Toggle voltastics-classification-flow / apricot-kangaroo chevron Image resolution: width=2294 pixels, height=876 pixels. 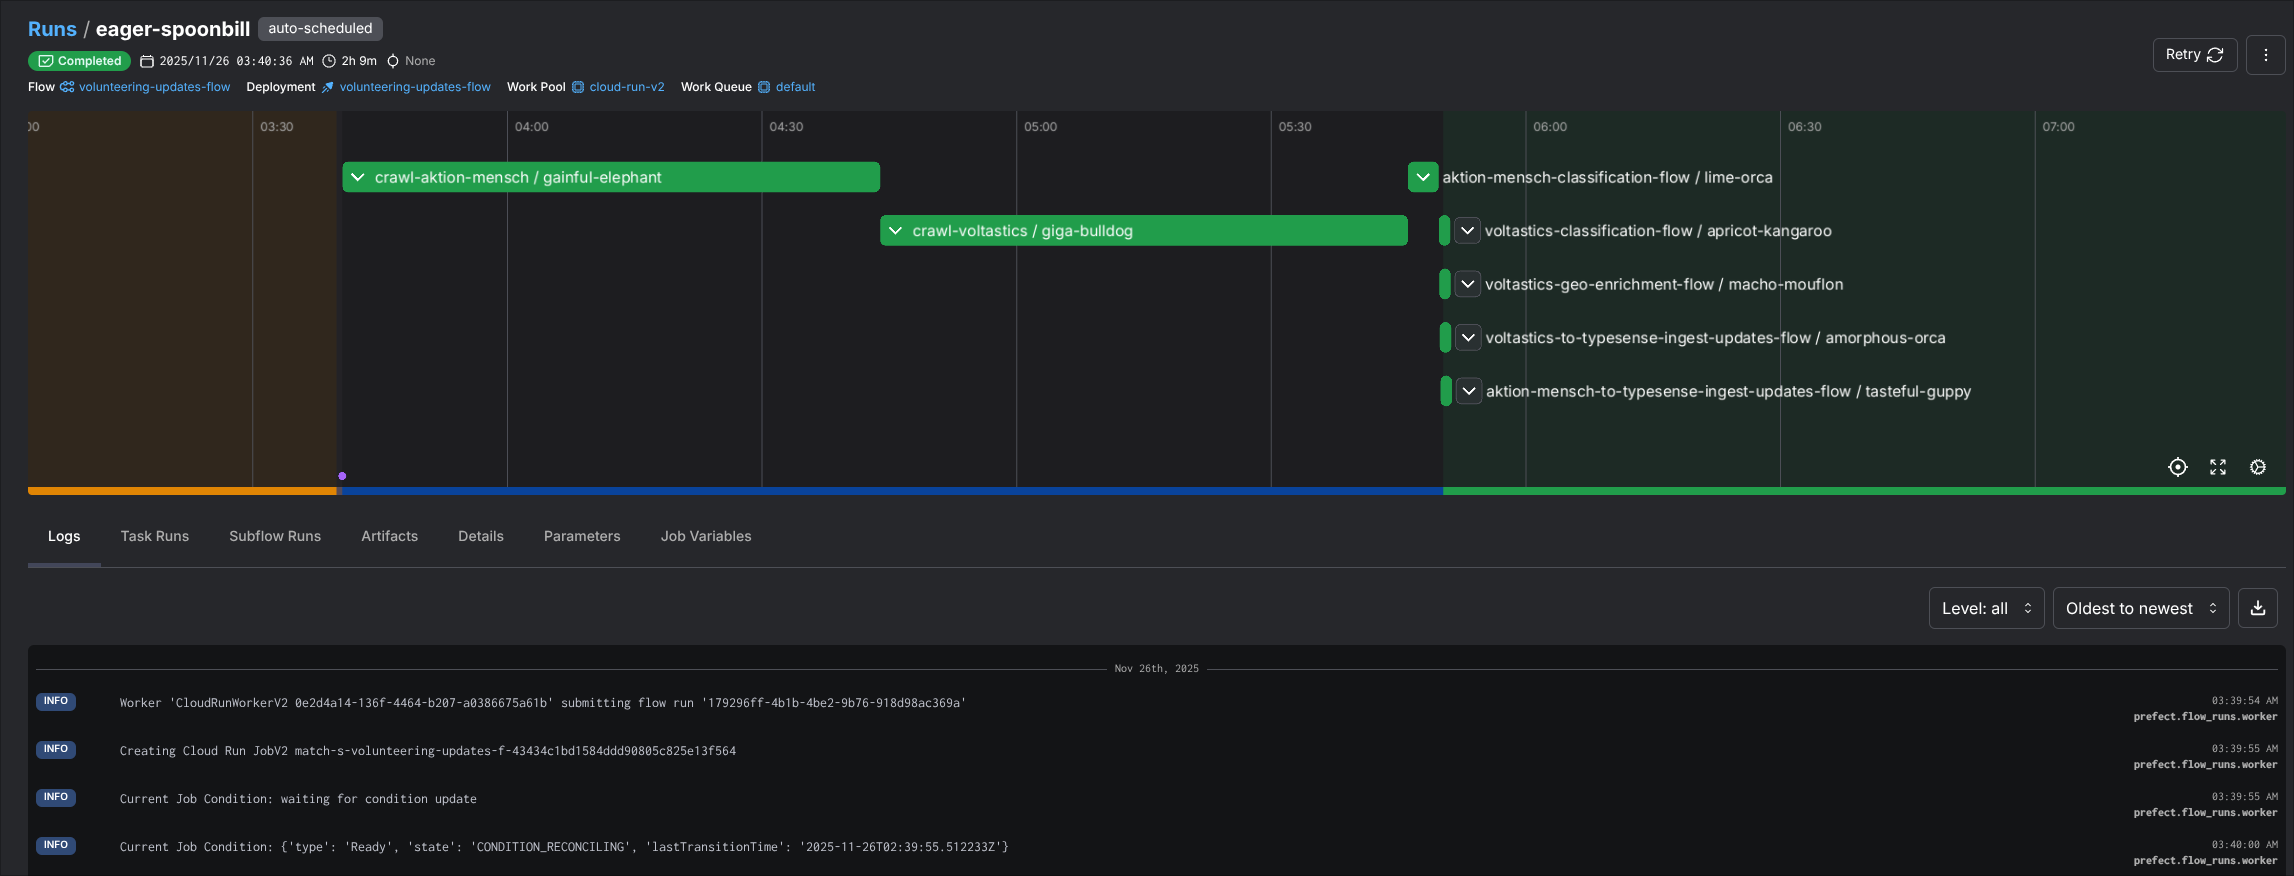1467,231
